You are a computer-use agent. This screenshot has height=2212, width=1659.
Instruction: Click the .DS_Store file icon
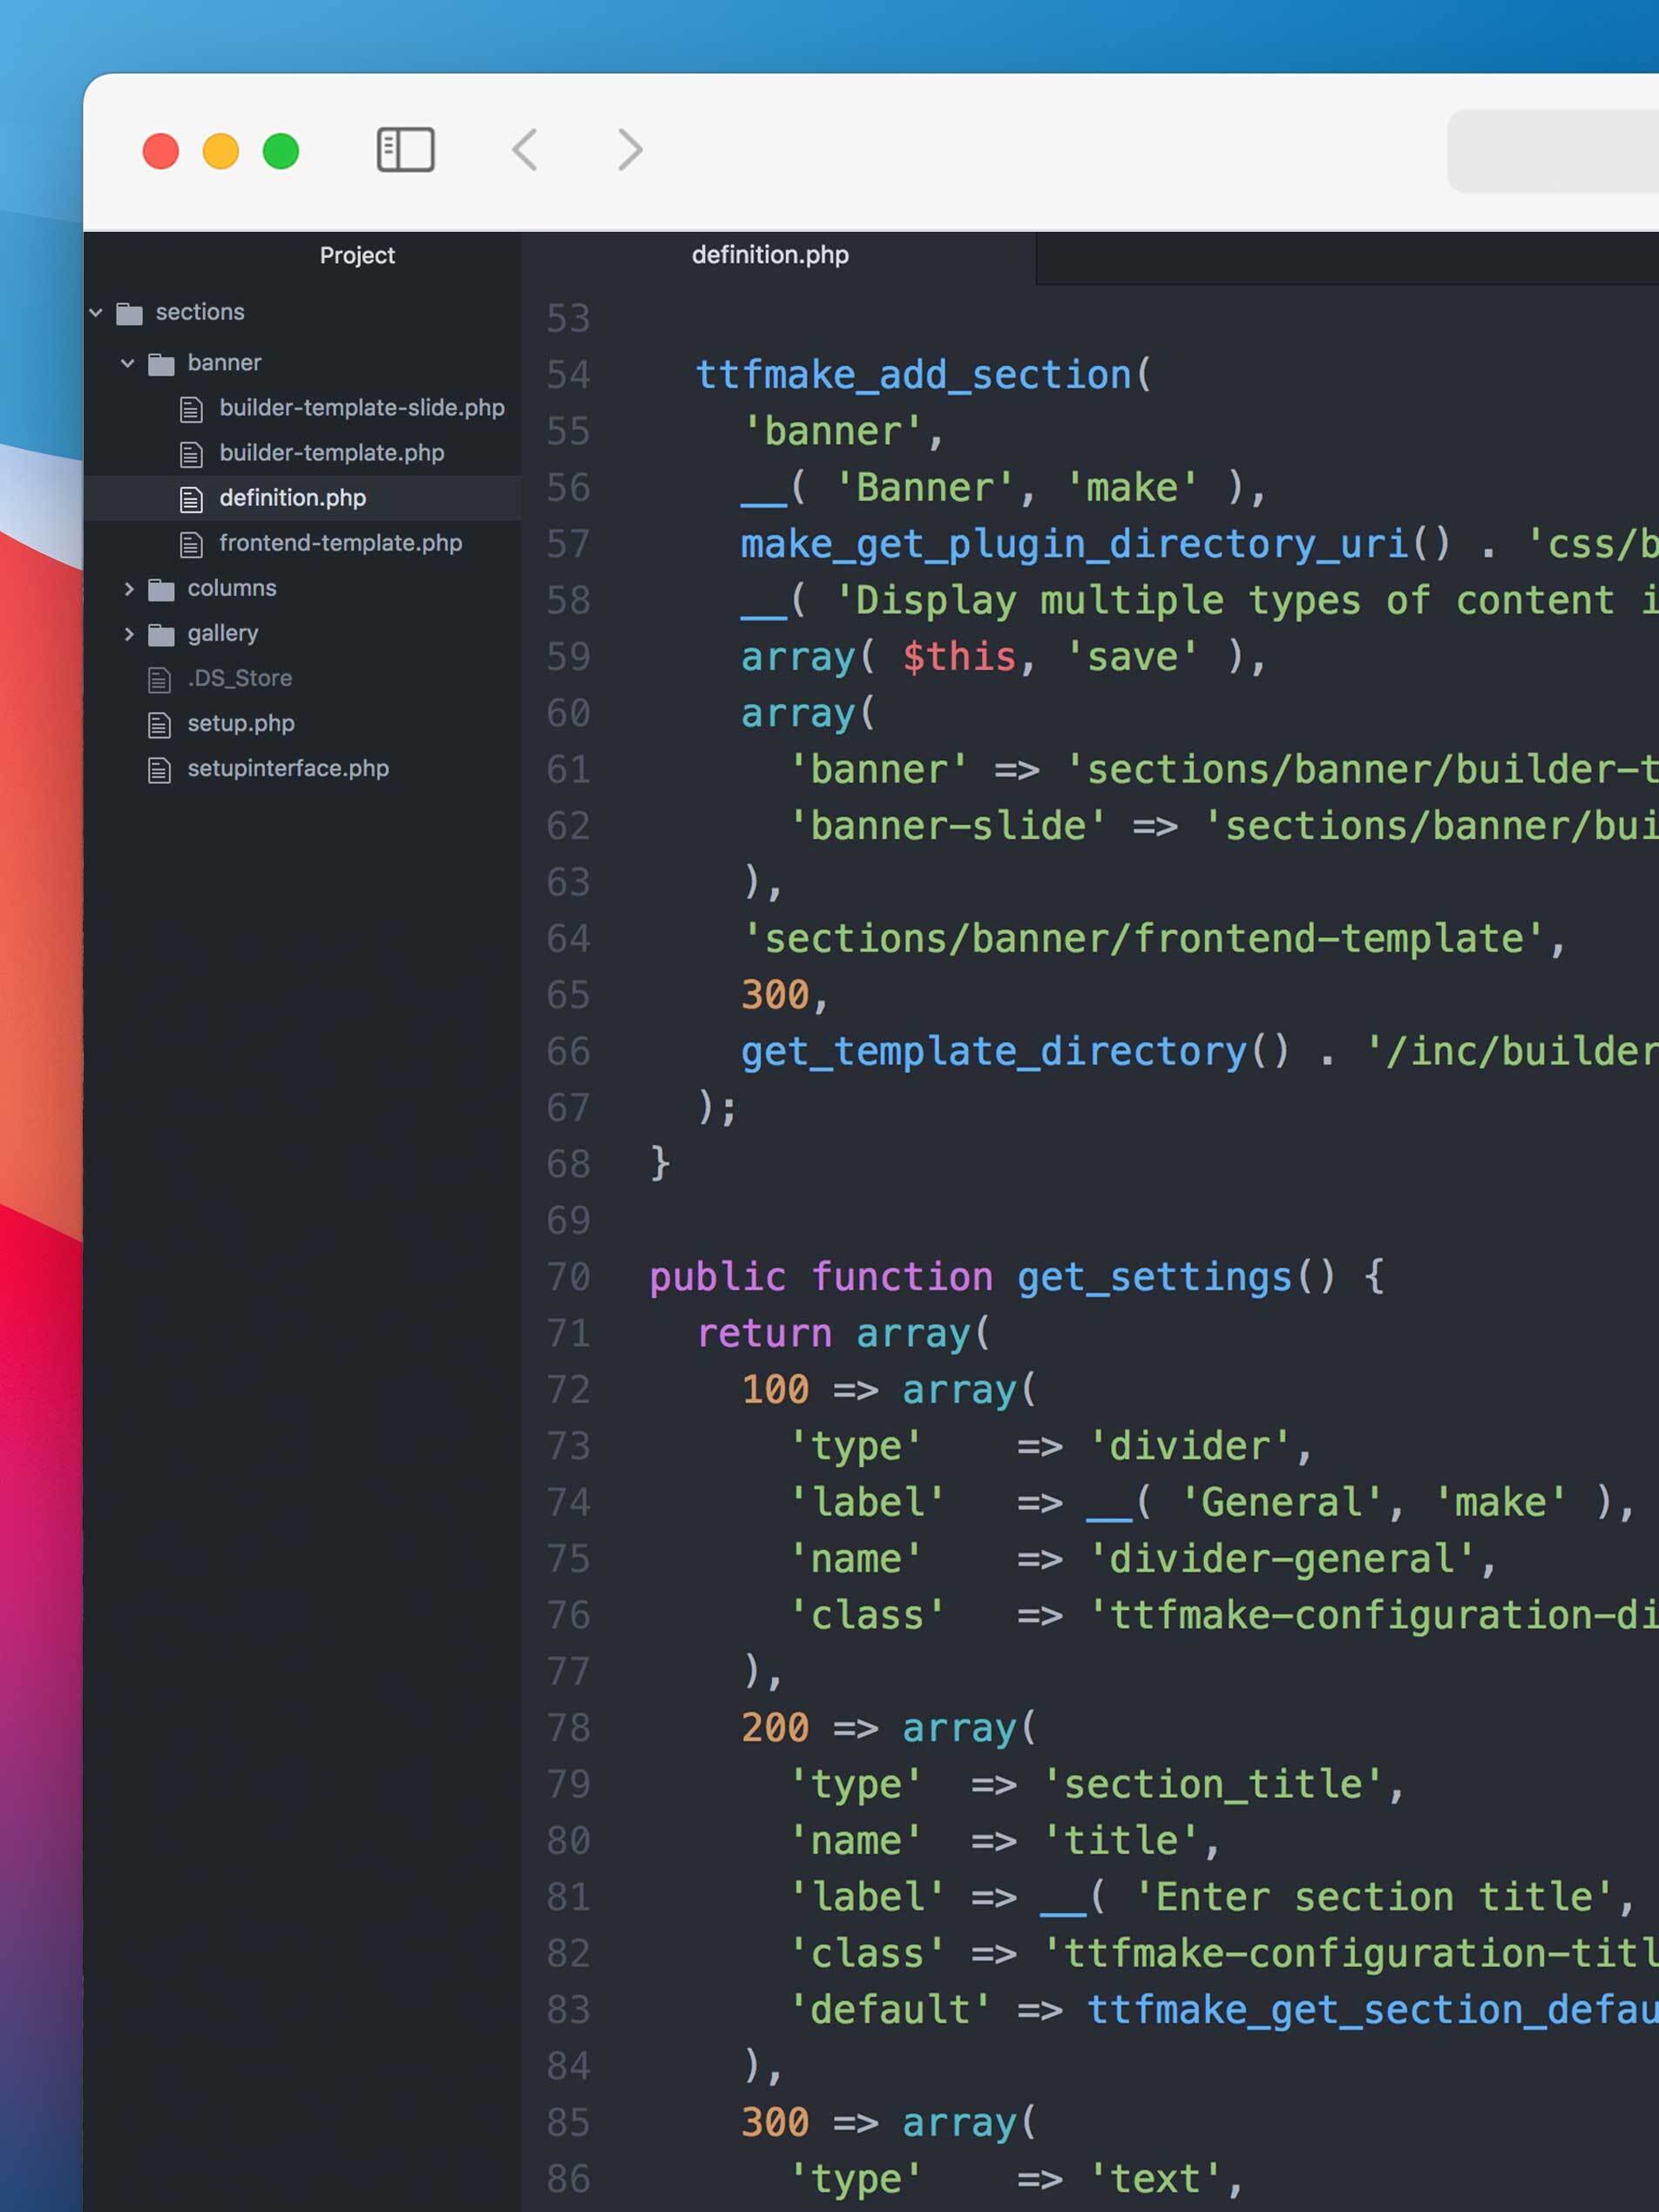tap(159, 680)
